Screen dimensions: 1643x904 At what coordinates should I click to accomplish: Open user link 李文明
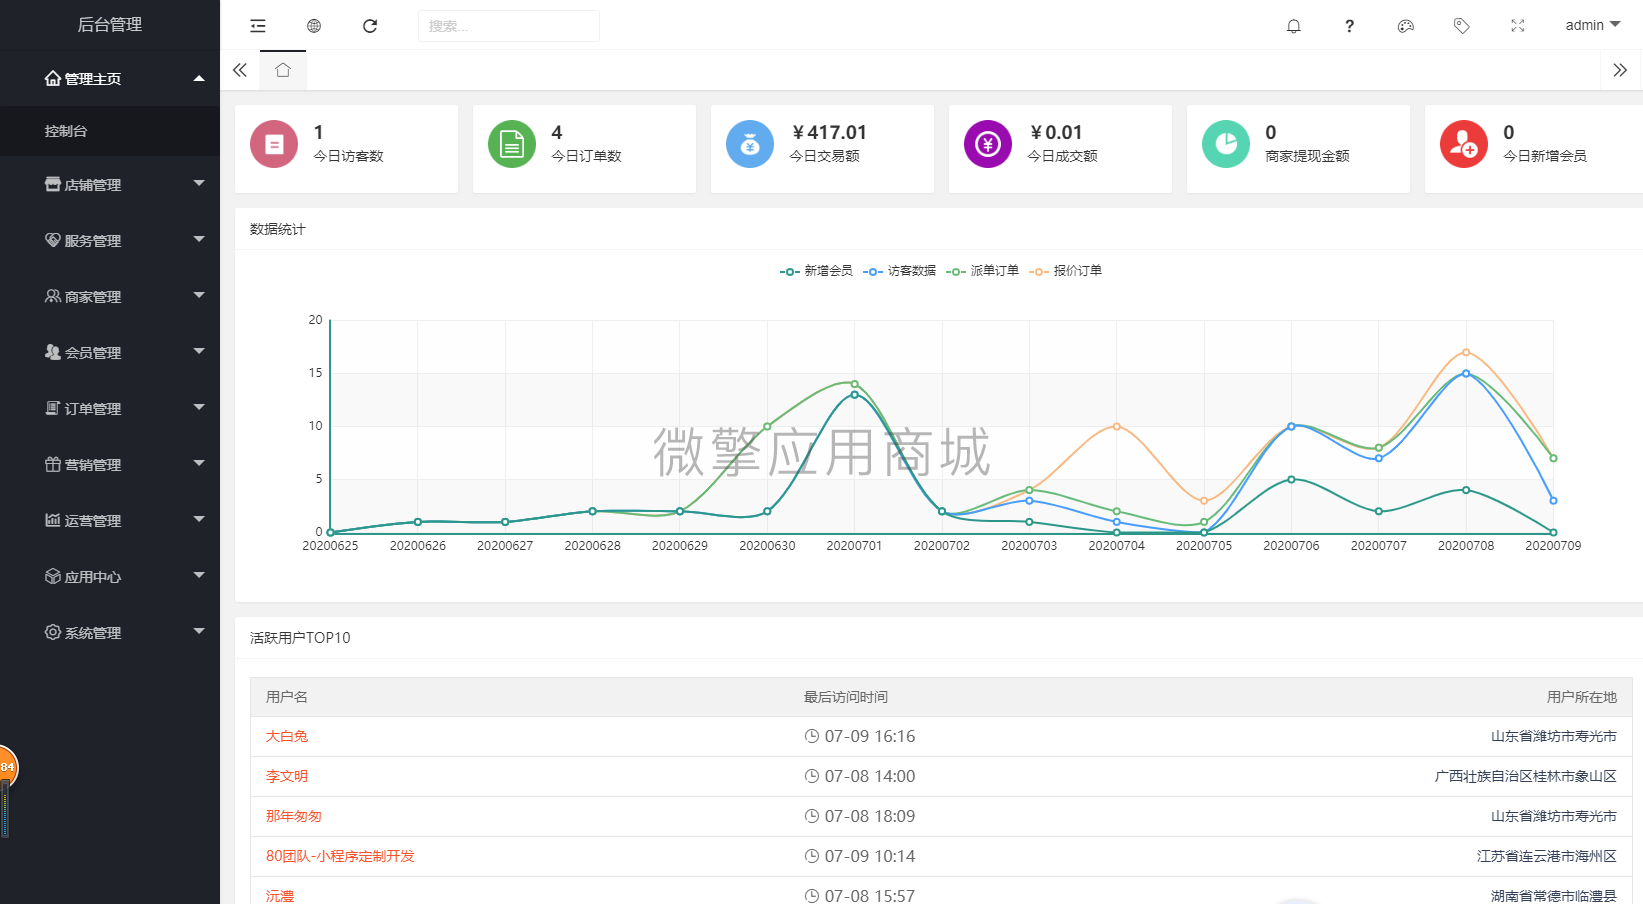click(287, 776)
